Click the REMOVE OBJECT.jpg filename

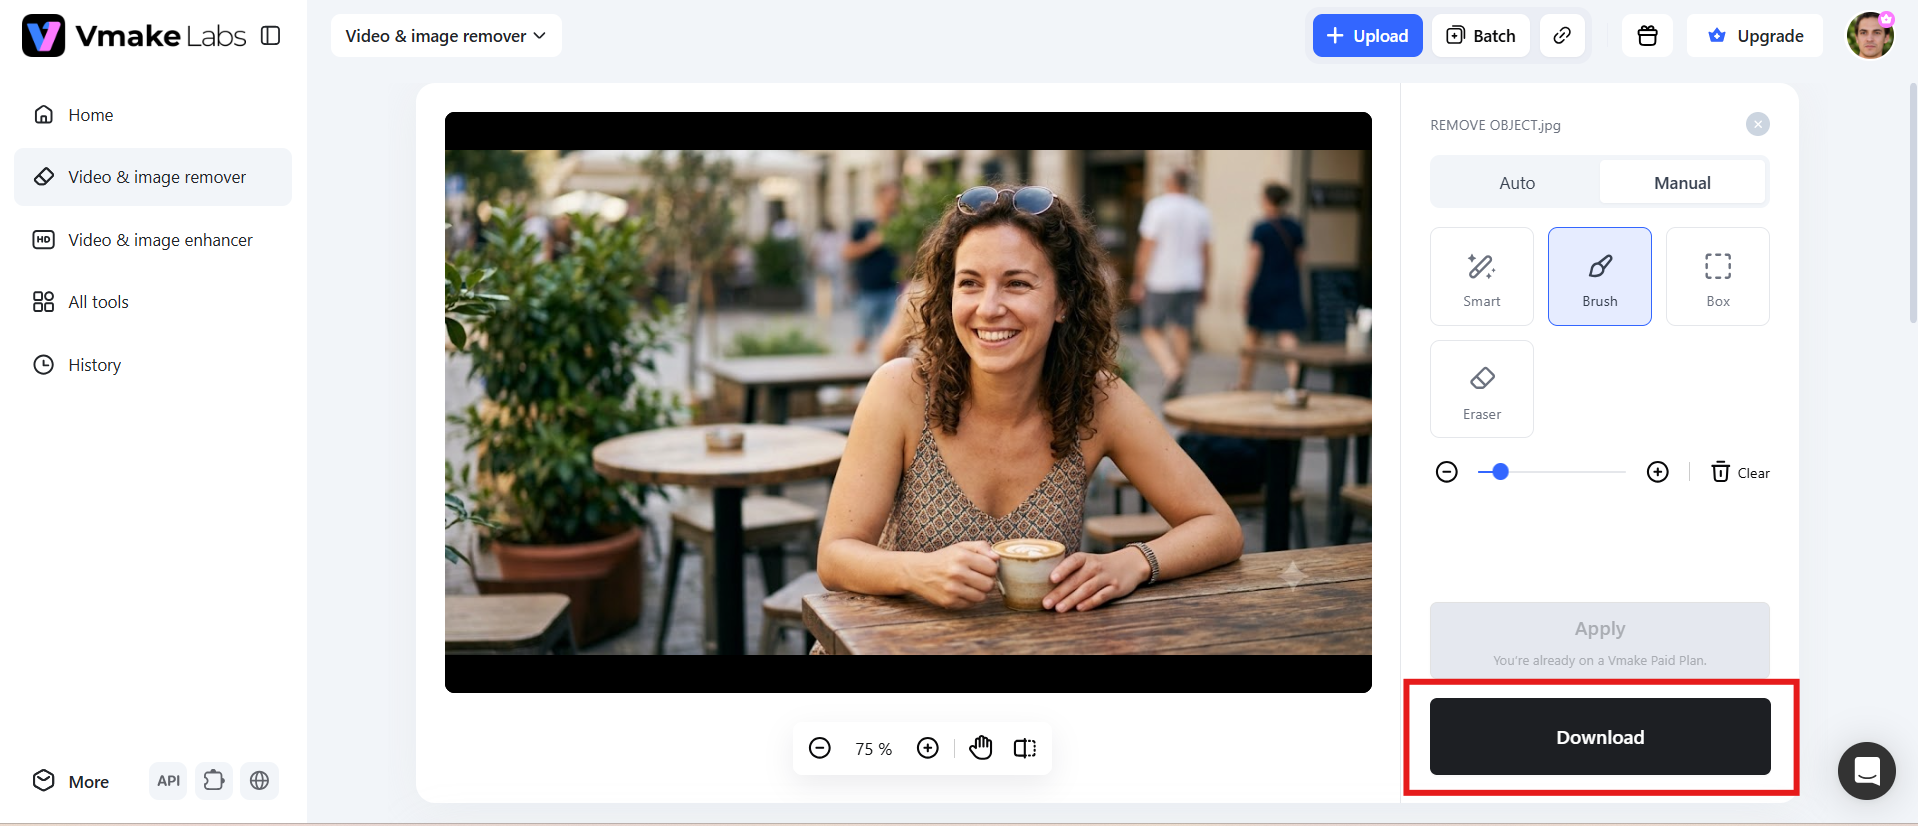pos(1495,125)
